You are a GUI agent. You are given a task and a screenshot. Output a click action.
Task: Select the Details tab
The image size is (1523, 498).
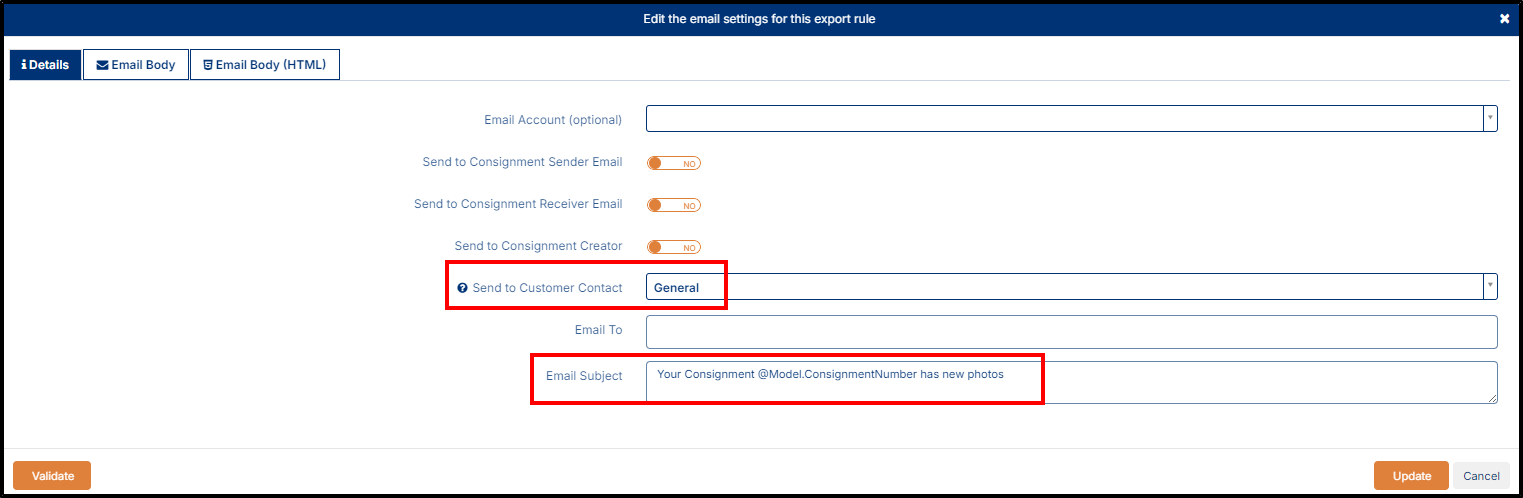45,65
